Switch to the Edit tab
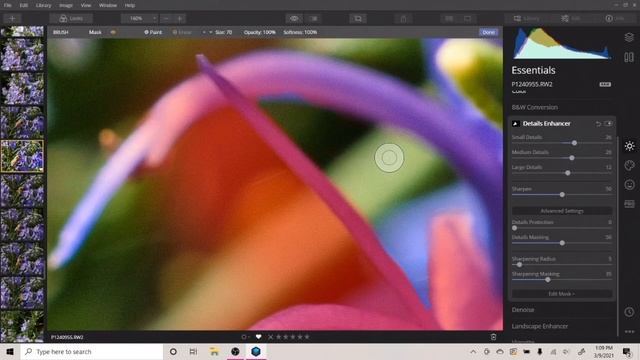 [571, 18]
